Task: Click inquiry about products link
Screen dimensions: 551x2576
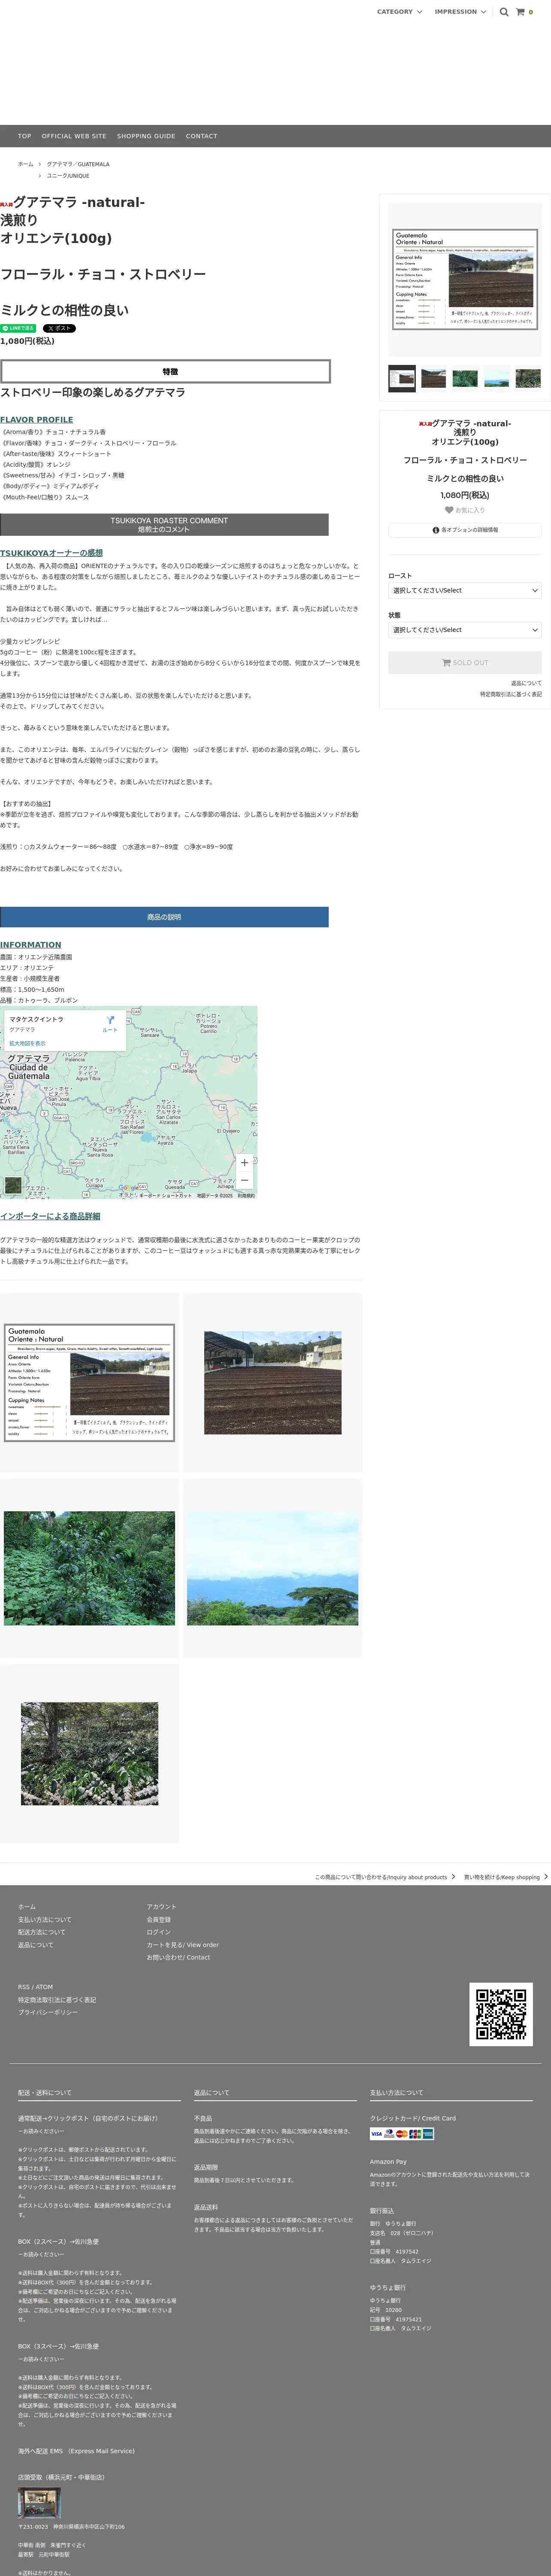Action: click(385, 1877)
